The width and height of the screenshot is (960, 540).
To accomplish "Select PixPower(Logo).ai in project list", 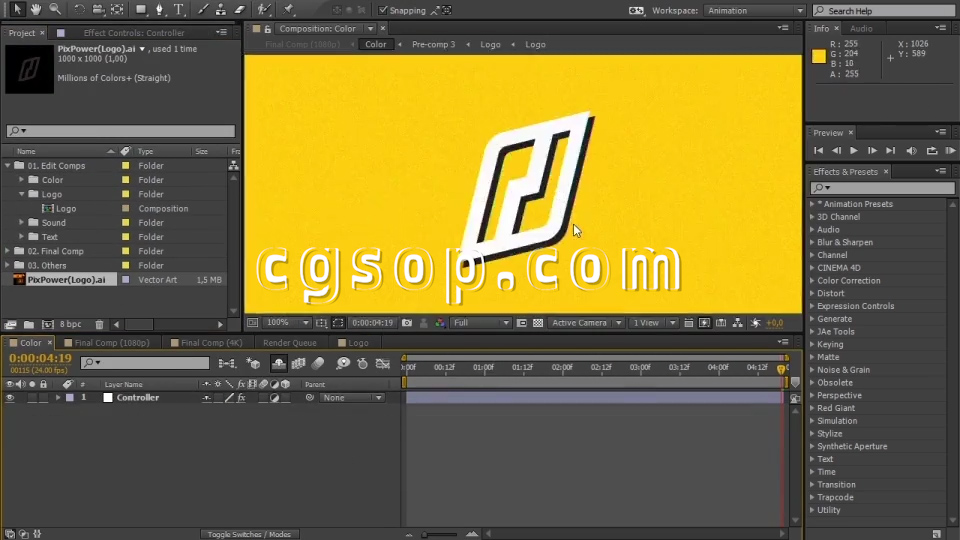I will coord(66,280).
